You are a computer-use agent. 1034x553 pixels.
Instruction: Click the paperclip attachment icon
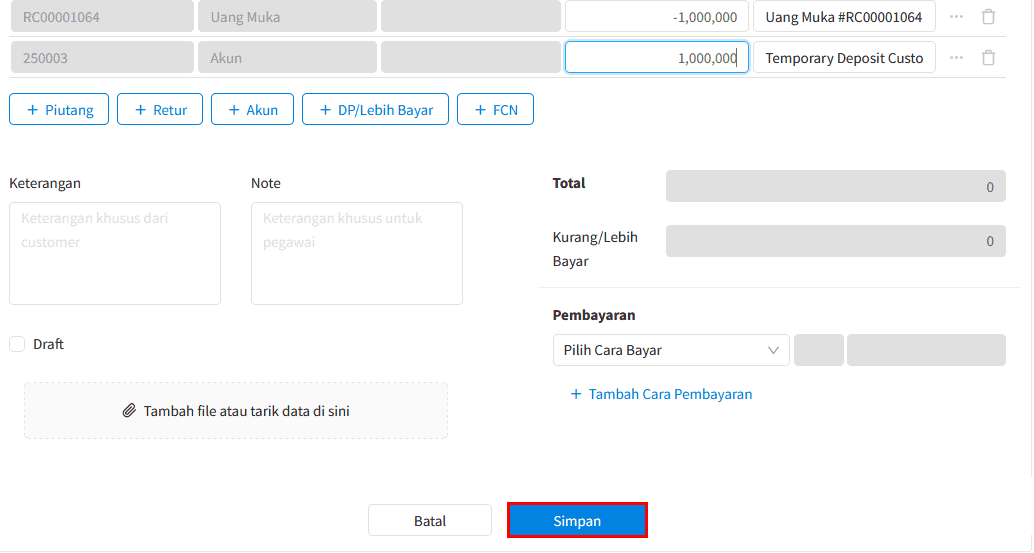tap(129, 411)
